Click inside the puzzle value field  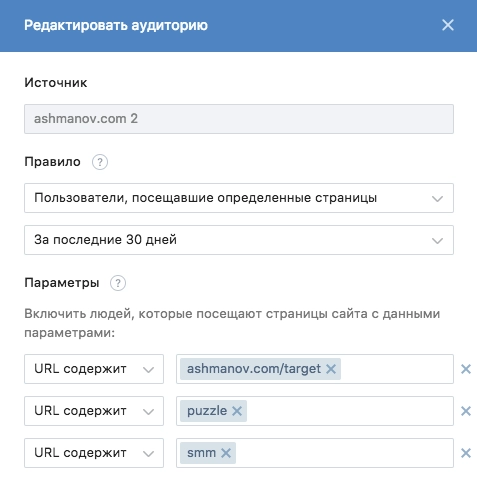tap(350, 411)
